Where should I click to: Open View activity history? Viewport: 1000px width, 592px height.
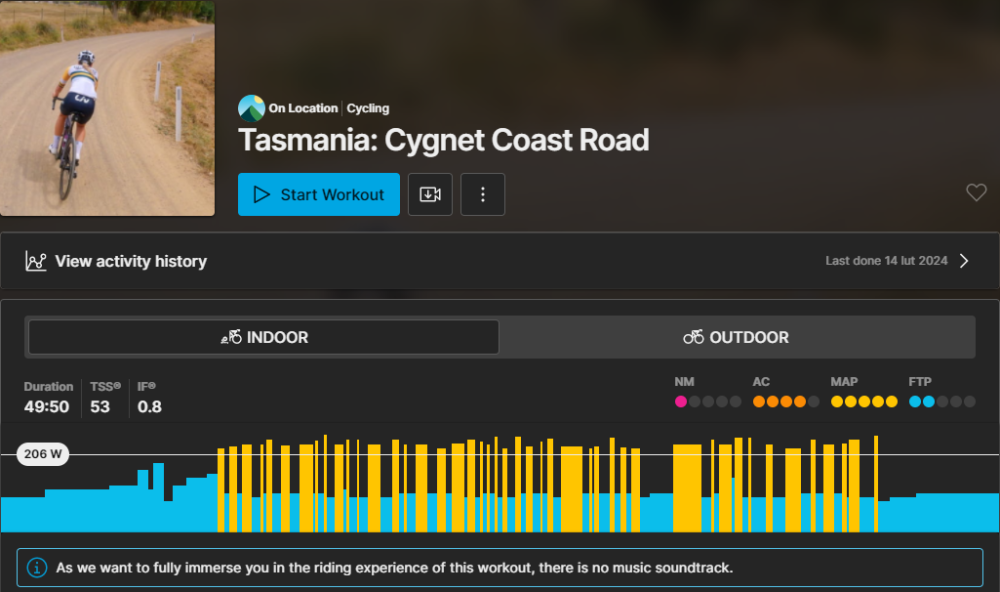click(131, 262)
